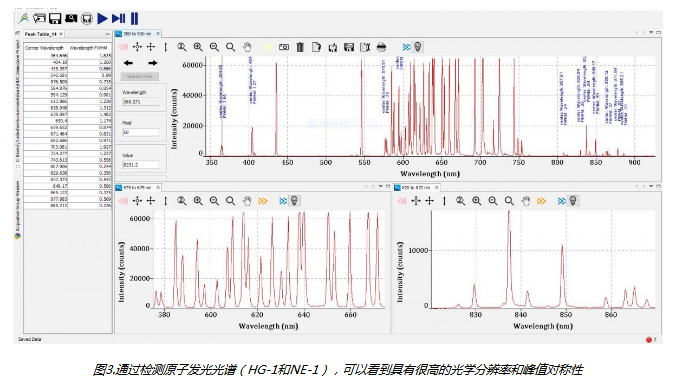
Task: Click the blue double-arrow in top graph toolbar
Action: click(406, 47)
